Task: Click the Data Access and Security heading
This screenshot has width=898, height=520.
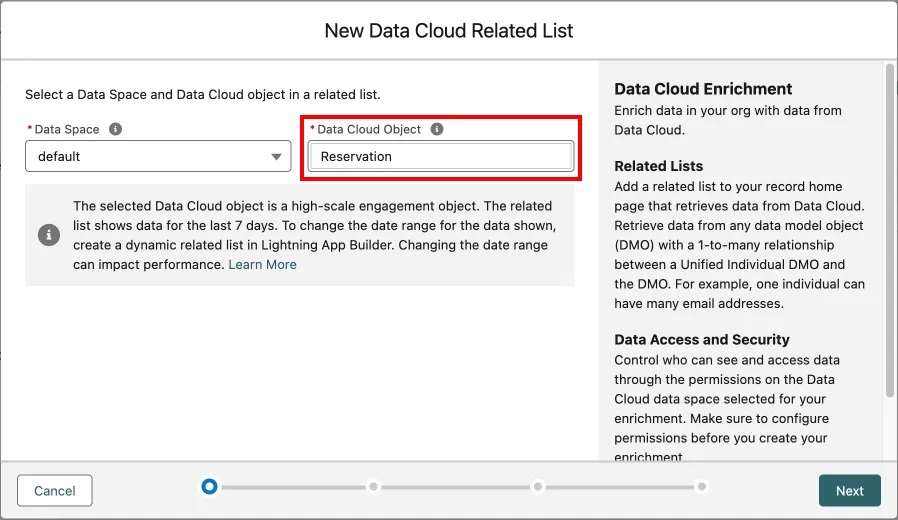Action: (x=701, y=339)
